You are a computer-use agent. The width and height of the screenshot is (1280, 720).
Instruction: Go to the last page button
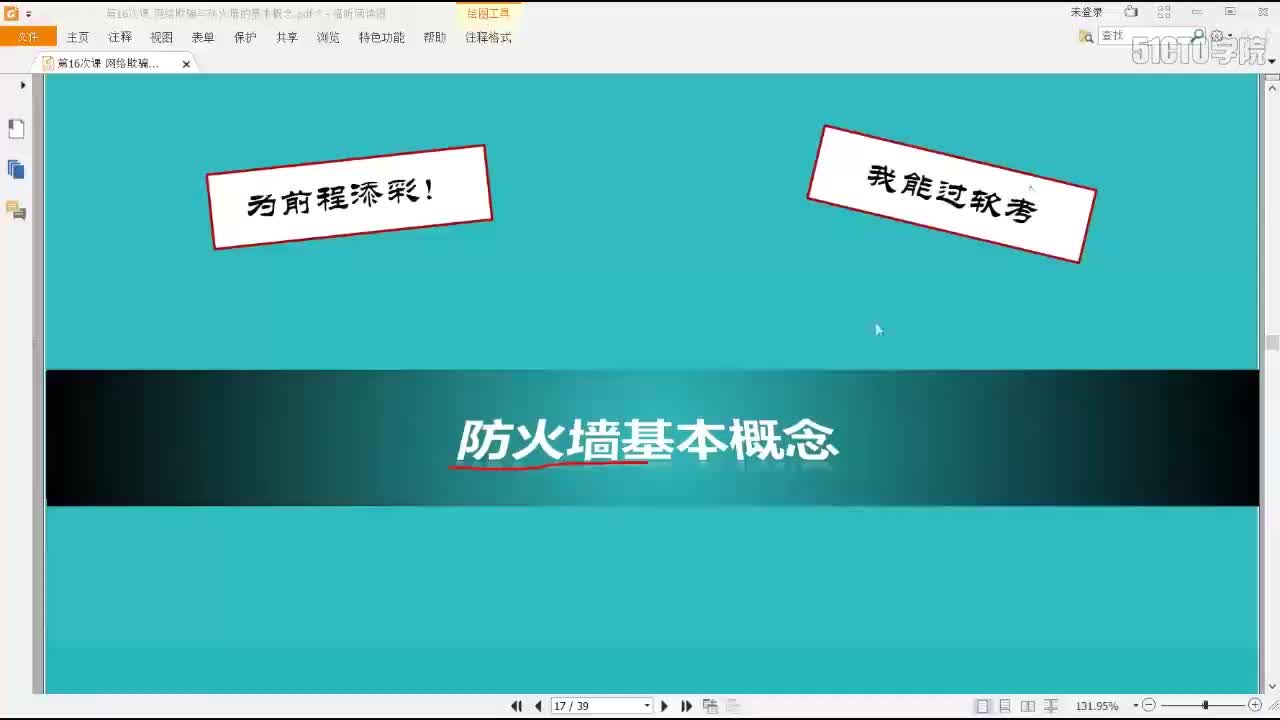(686, 706)
